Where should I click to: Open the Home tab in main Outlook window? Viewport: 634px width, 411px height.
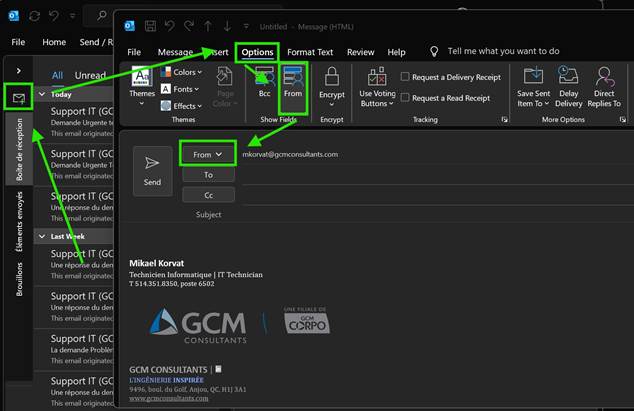point(54,42)
